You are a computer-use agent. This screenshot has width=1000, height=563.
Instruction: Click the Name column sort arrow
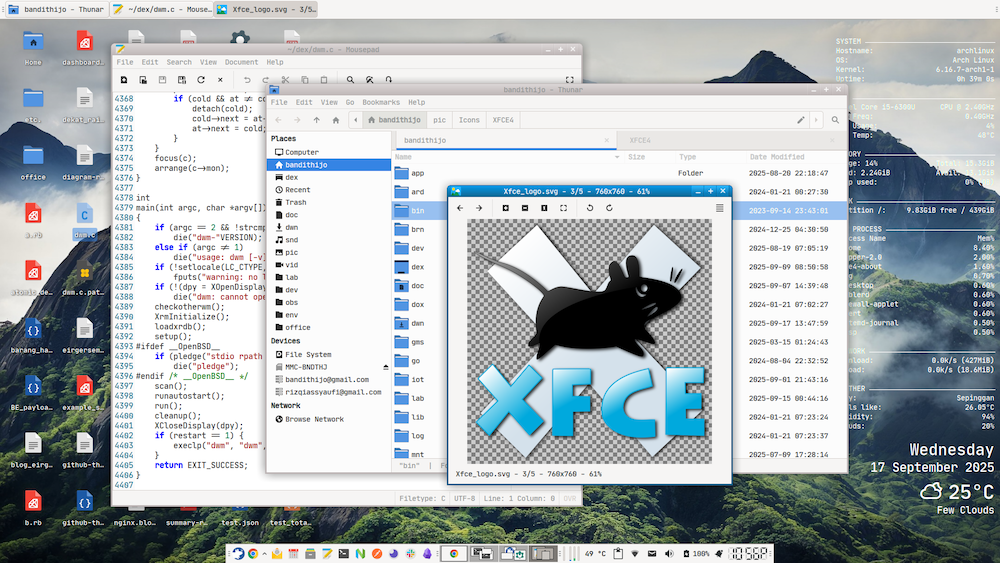pyautogui.click(x=617, y=157)
